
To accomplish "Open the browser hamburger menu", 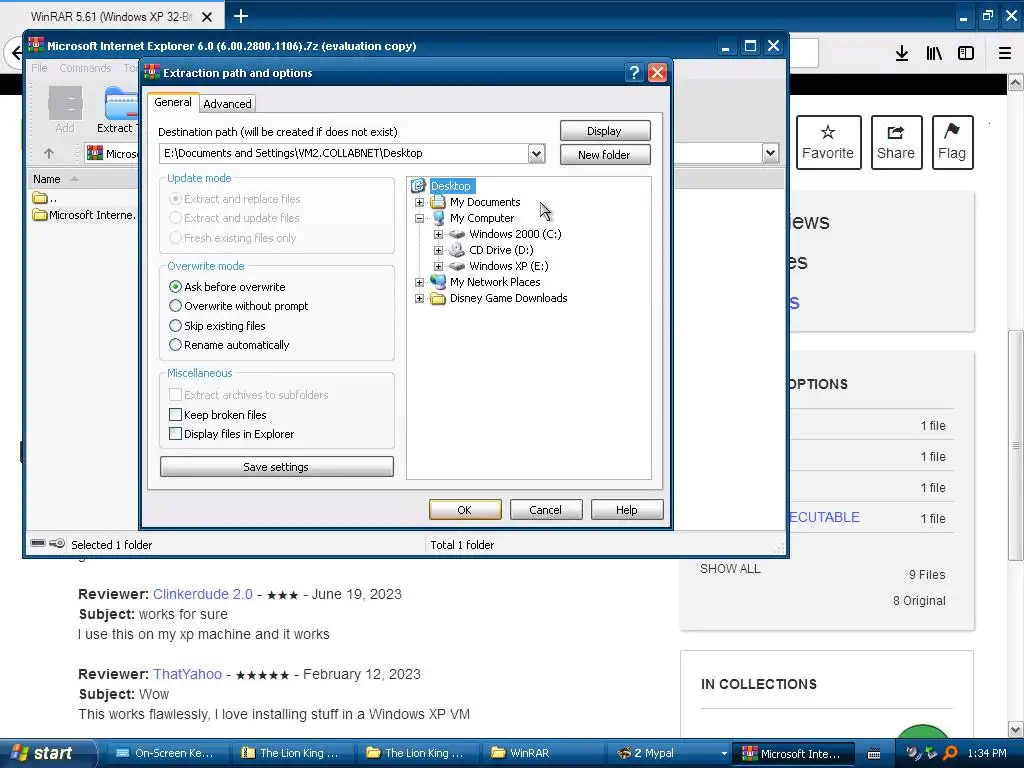I will tap(1005, 54).
